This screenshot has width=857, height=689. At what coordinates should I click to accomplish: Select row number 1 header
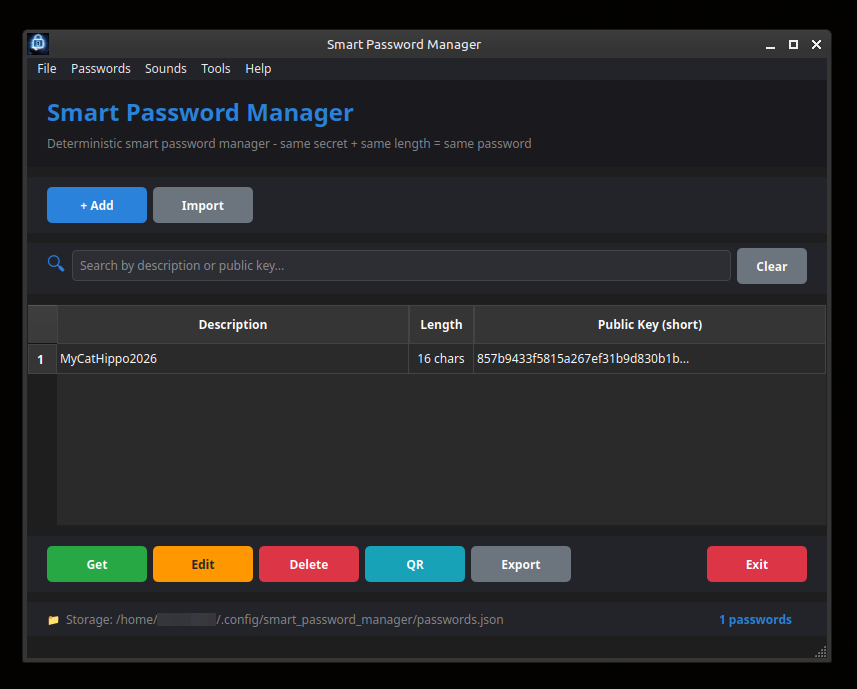pos(42,359)
